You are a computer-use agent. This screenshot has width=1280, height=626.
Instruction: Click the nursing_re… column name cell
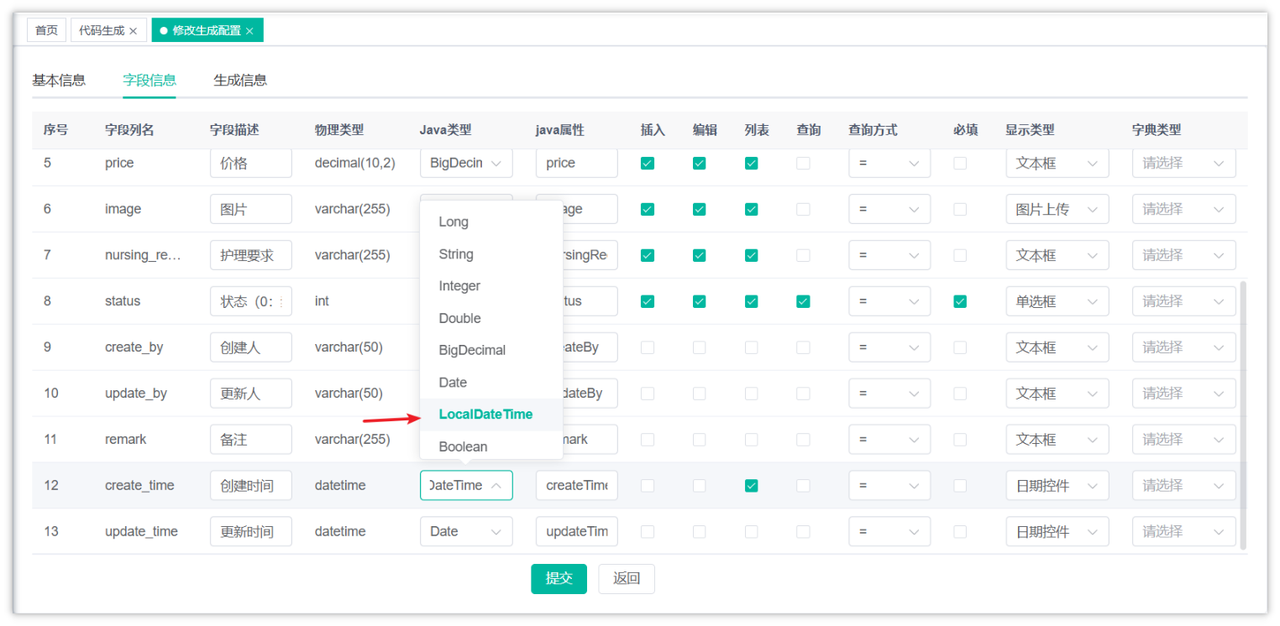[x=143, y=255]
